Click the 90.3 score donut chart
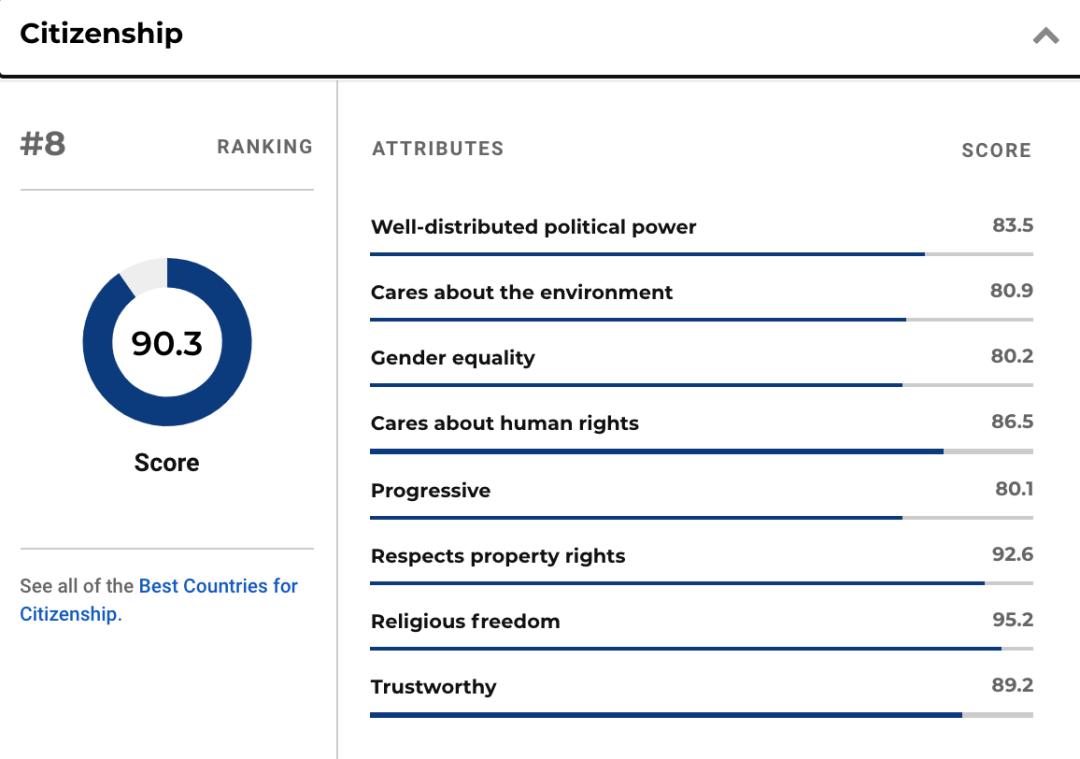This screenshot has height=759, width=1080. point(167,342)
